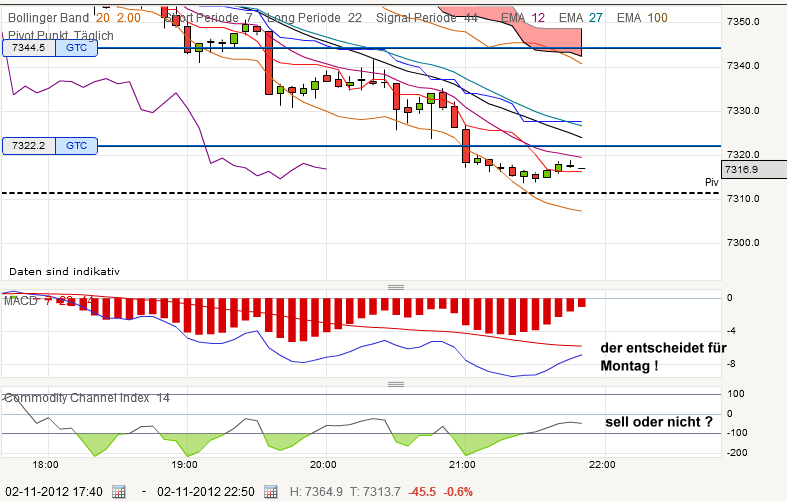This screenshot has height=501, width=787.
Task: Click the -0.6% percent change value
Action: click(x=458, y=491)
